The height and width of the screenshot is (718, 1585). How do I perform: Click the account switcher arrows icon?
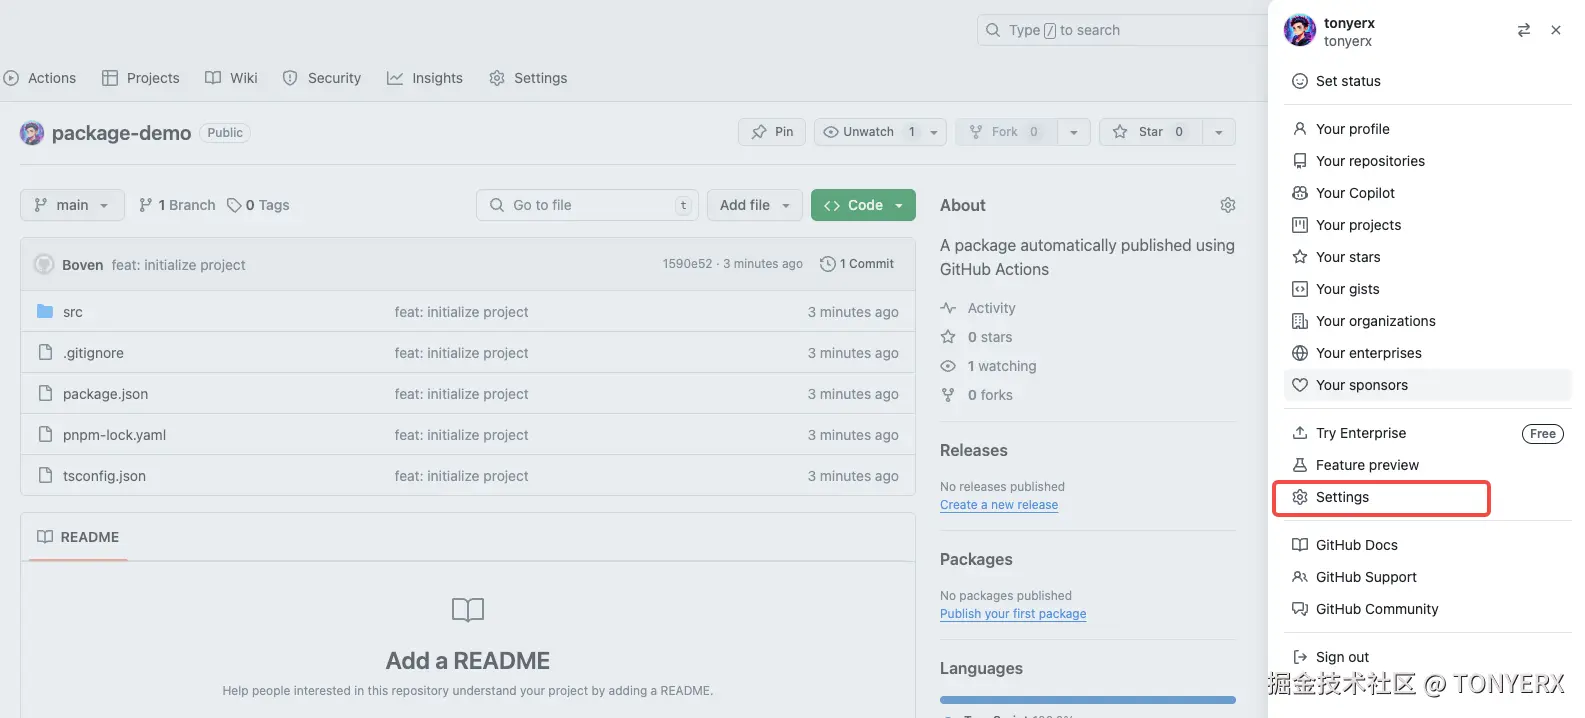point(1523,30)
